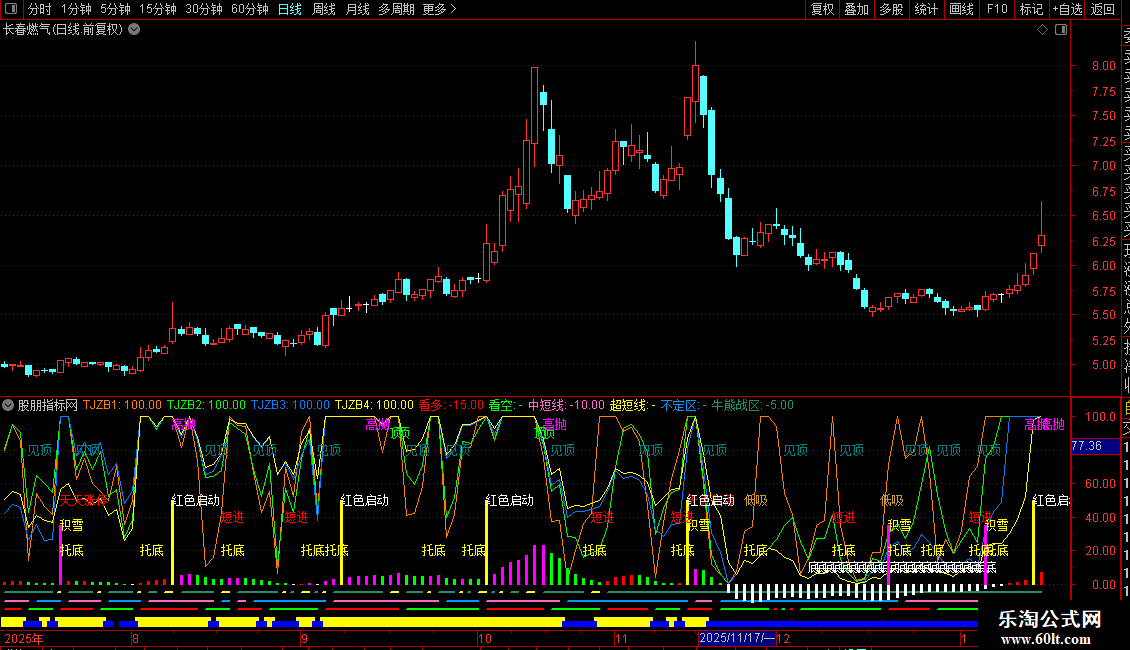
Task: Open the 统计 statistics tool
Action: point(926,9)
